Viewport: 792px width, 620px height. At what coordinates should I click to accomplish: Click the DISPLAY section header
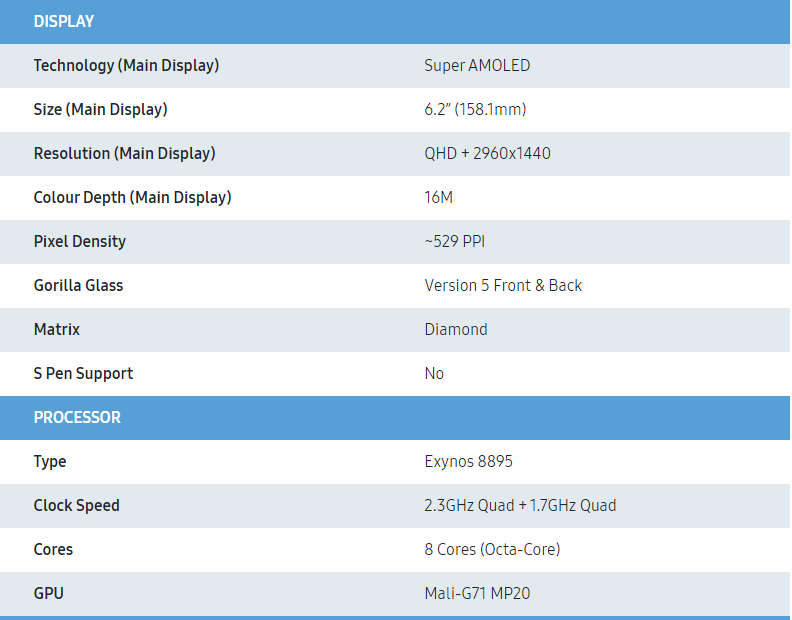tap(64, 22)
